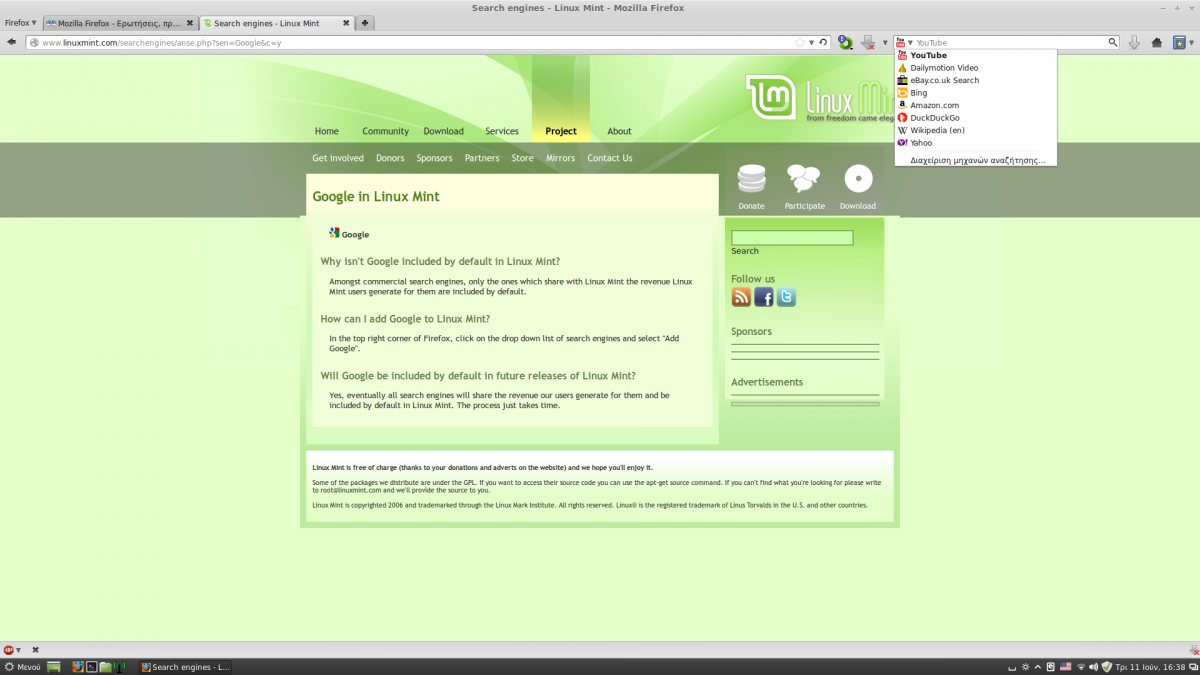Open the Bookmarks menu toolbar icon
This screenshot has height=675, width=1200.
click(1179, 42)
